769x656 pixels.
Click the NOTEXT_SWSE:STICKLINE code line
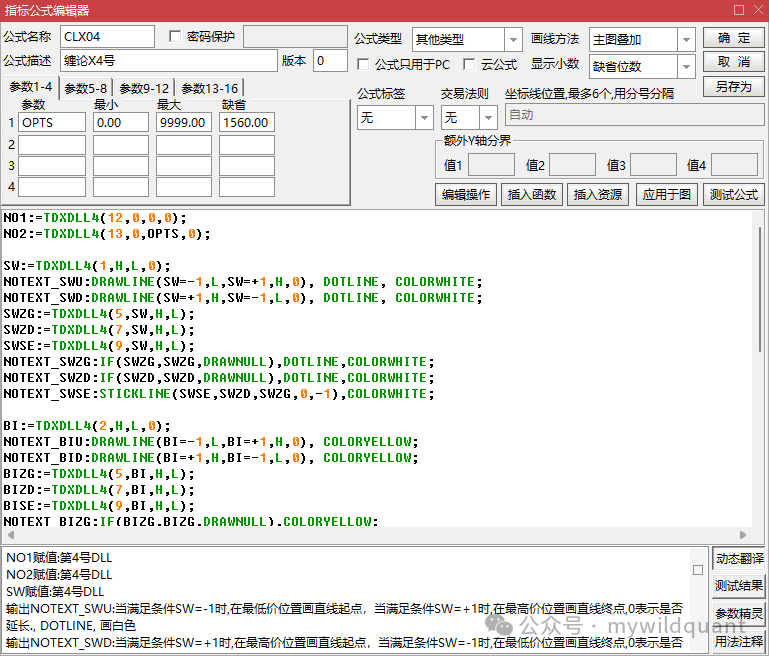pos(219,394)
